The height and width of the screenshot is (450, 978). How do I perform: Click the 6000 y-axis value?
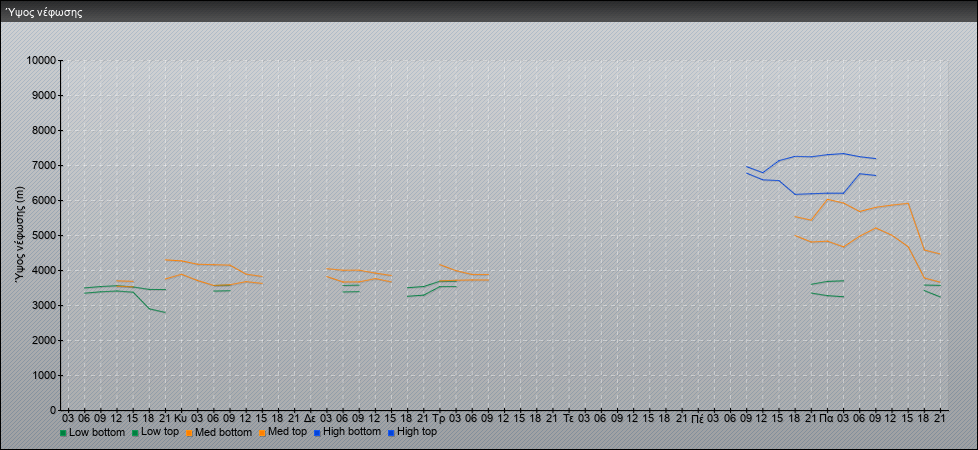coord(43,200)
